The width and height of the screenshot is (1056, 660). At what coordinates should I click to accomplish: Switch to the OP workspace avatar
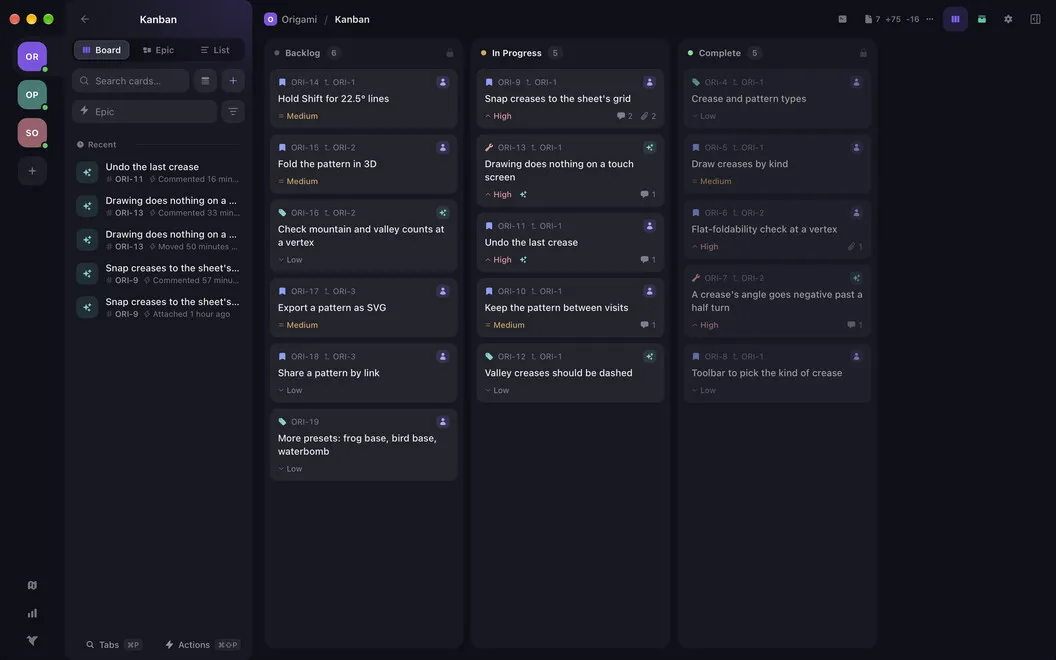(x=32, y=95)
